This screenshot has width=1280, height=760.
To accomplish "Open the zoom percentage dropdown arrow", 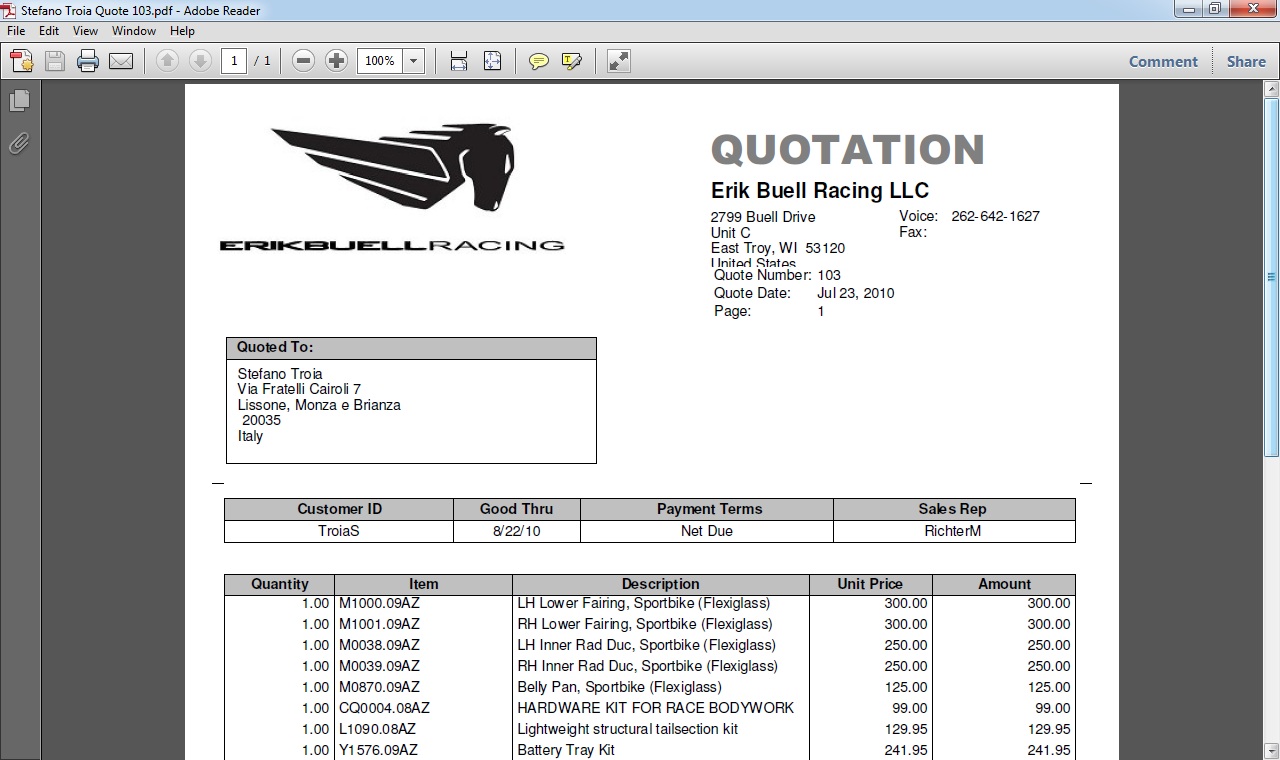I will (x=414, y=61).
